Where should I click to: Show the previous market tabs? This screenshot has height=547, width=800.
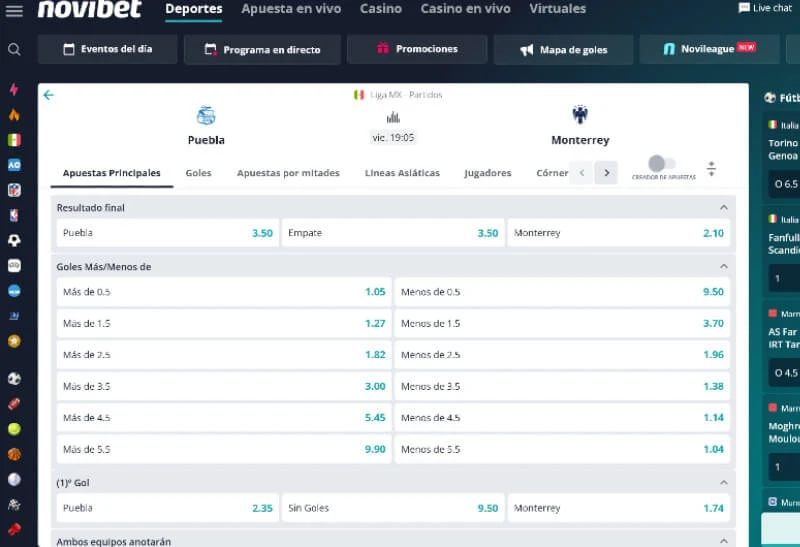point(582,172)
